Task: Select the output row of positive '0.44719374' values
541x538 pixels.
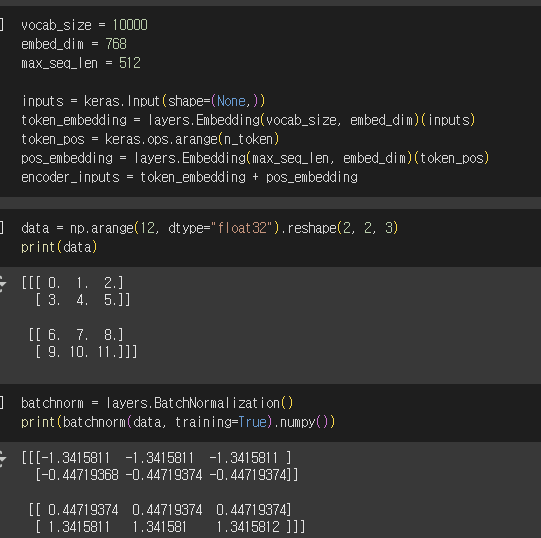Action: pos(160,510)
